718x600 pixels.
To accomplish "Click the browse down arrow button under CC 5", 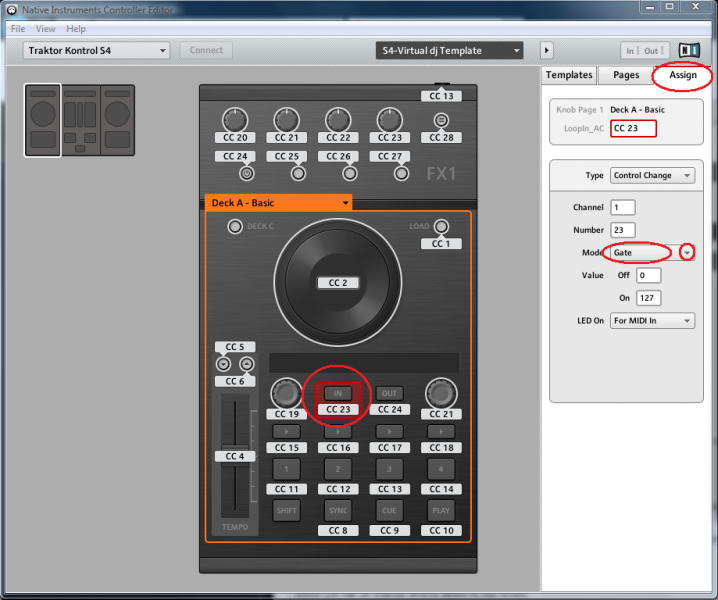I will point(223,364).
